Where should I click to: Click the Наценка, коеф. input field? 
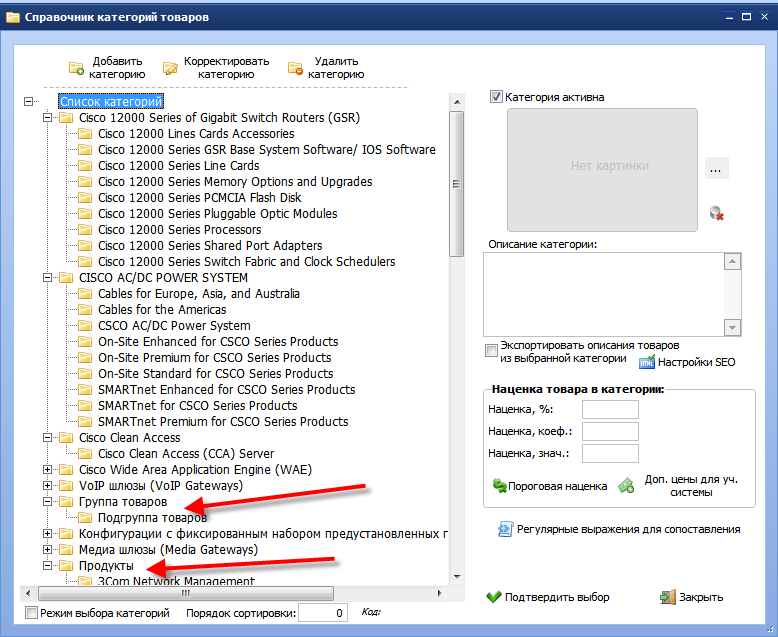(x=610, y=432)
